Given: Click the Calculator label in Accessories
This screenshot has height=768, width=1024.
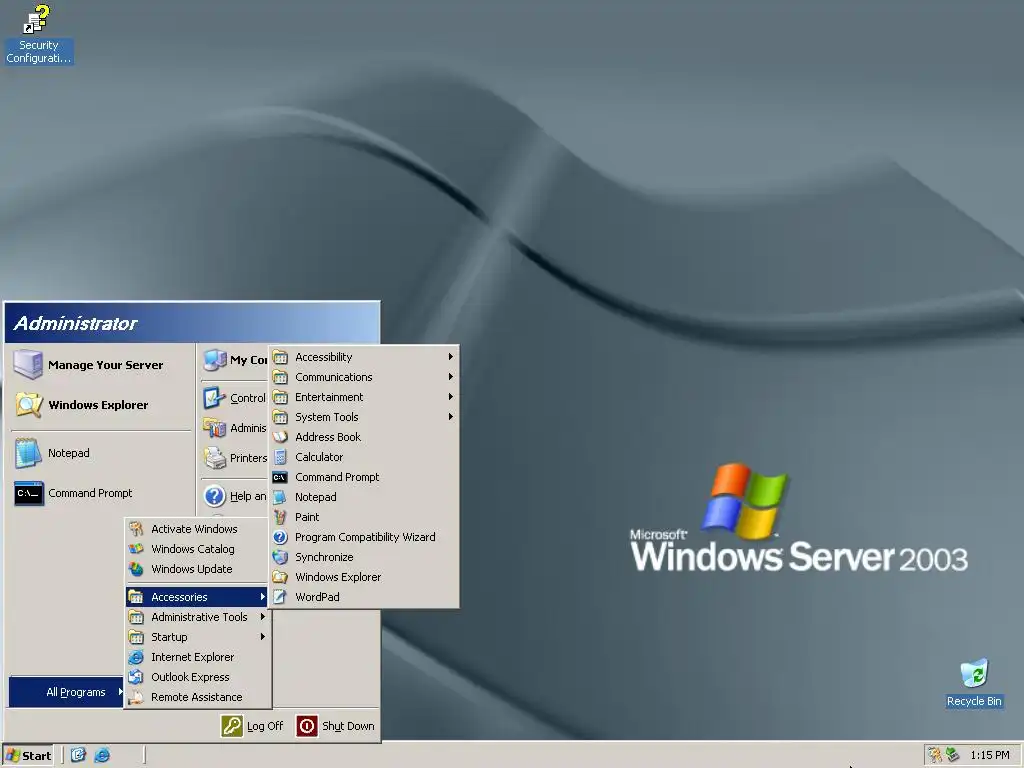Looking at the screenshot, I should click(319, 457).
